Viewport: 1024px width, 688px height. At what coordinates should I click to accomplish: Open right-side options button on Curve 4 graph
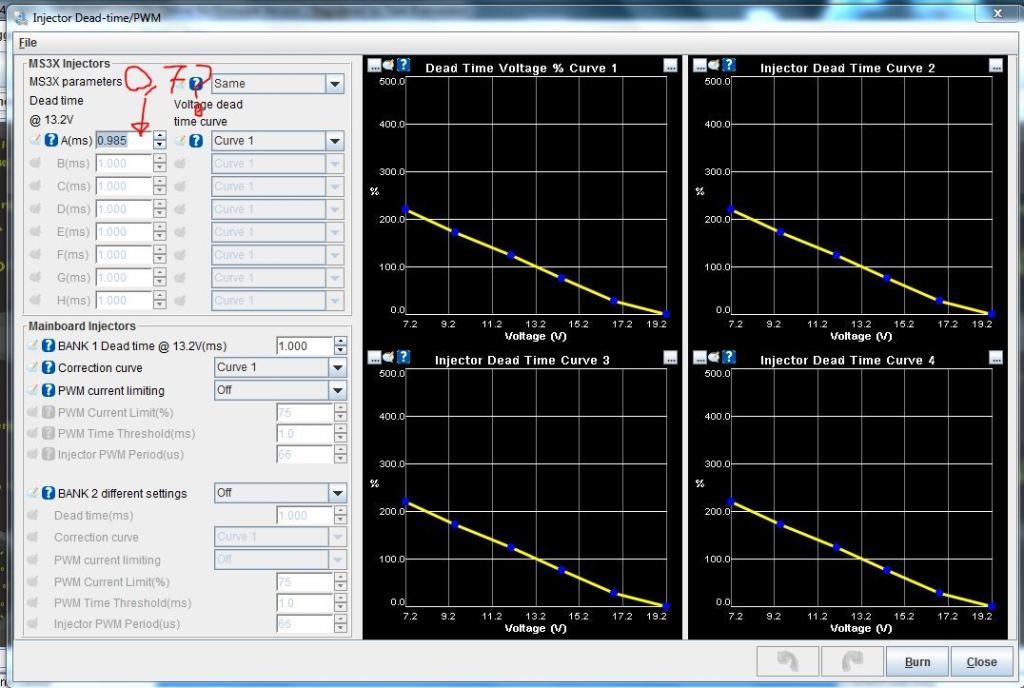tap(995, 358)
